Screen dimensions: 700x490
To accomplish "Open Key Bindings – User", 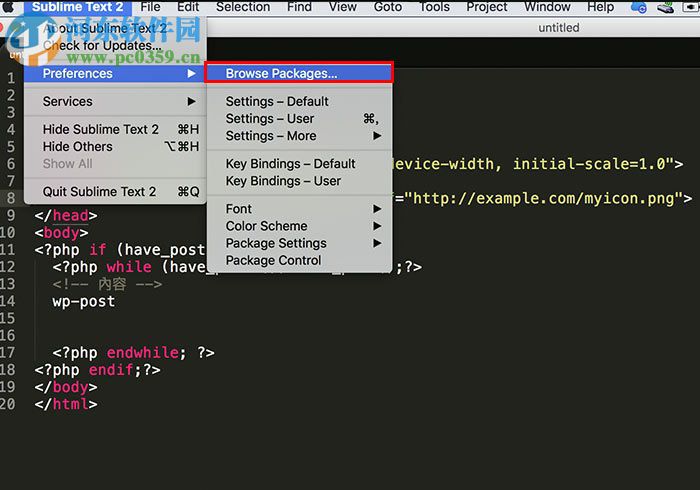I will [x=299, y=181].
